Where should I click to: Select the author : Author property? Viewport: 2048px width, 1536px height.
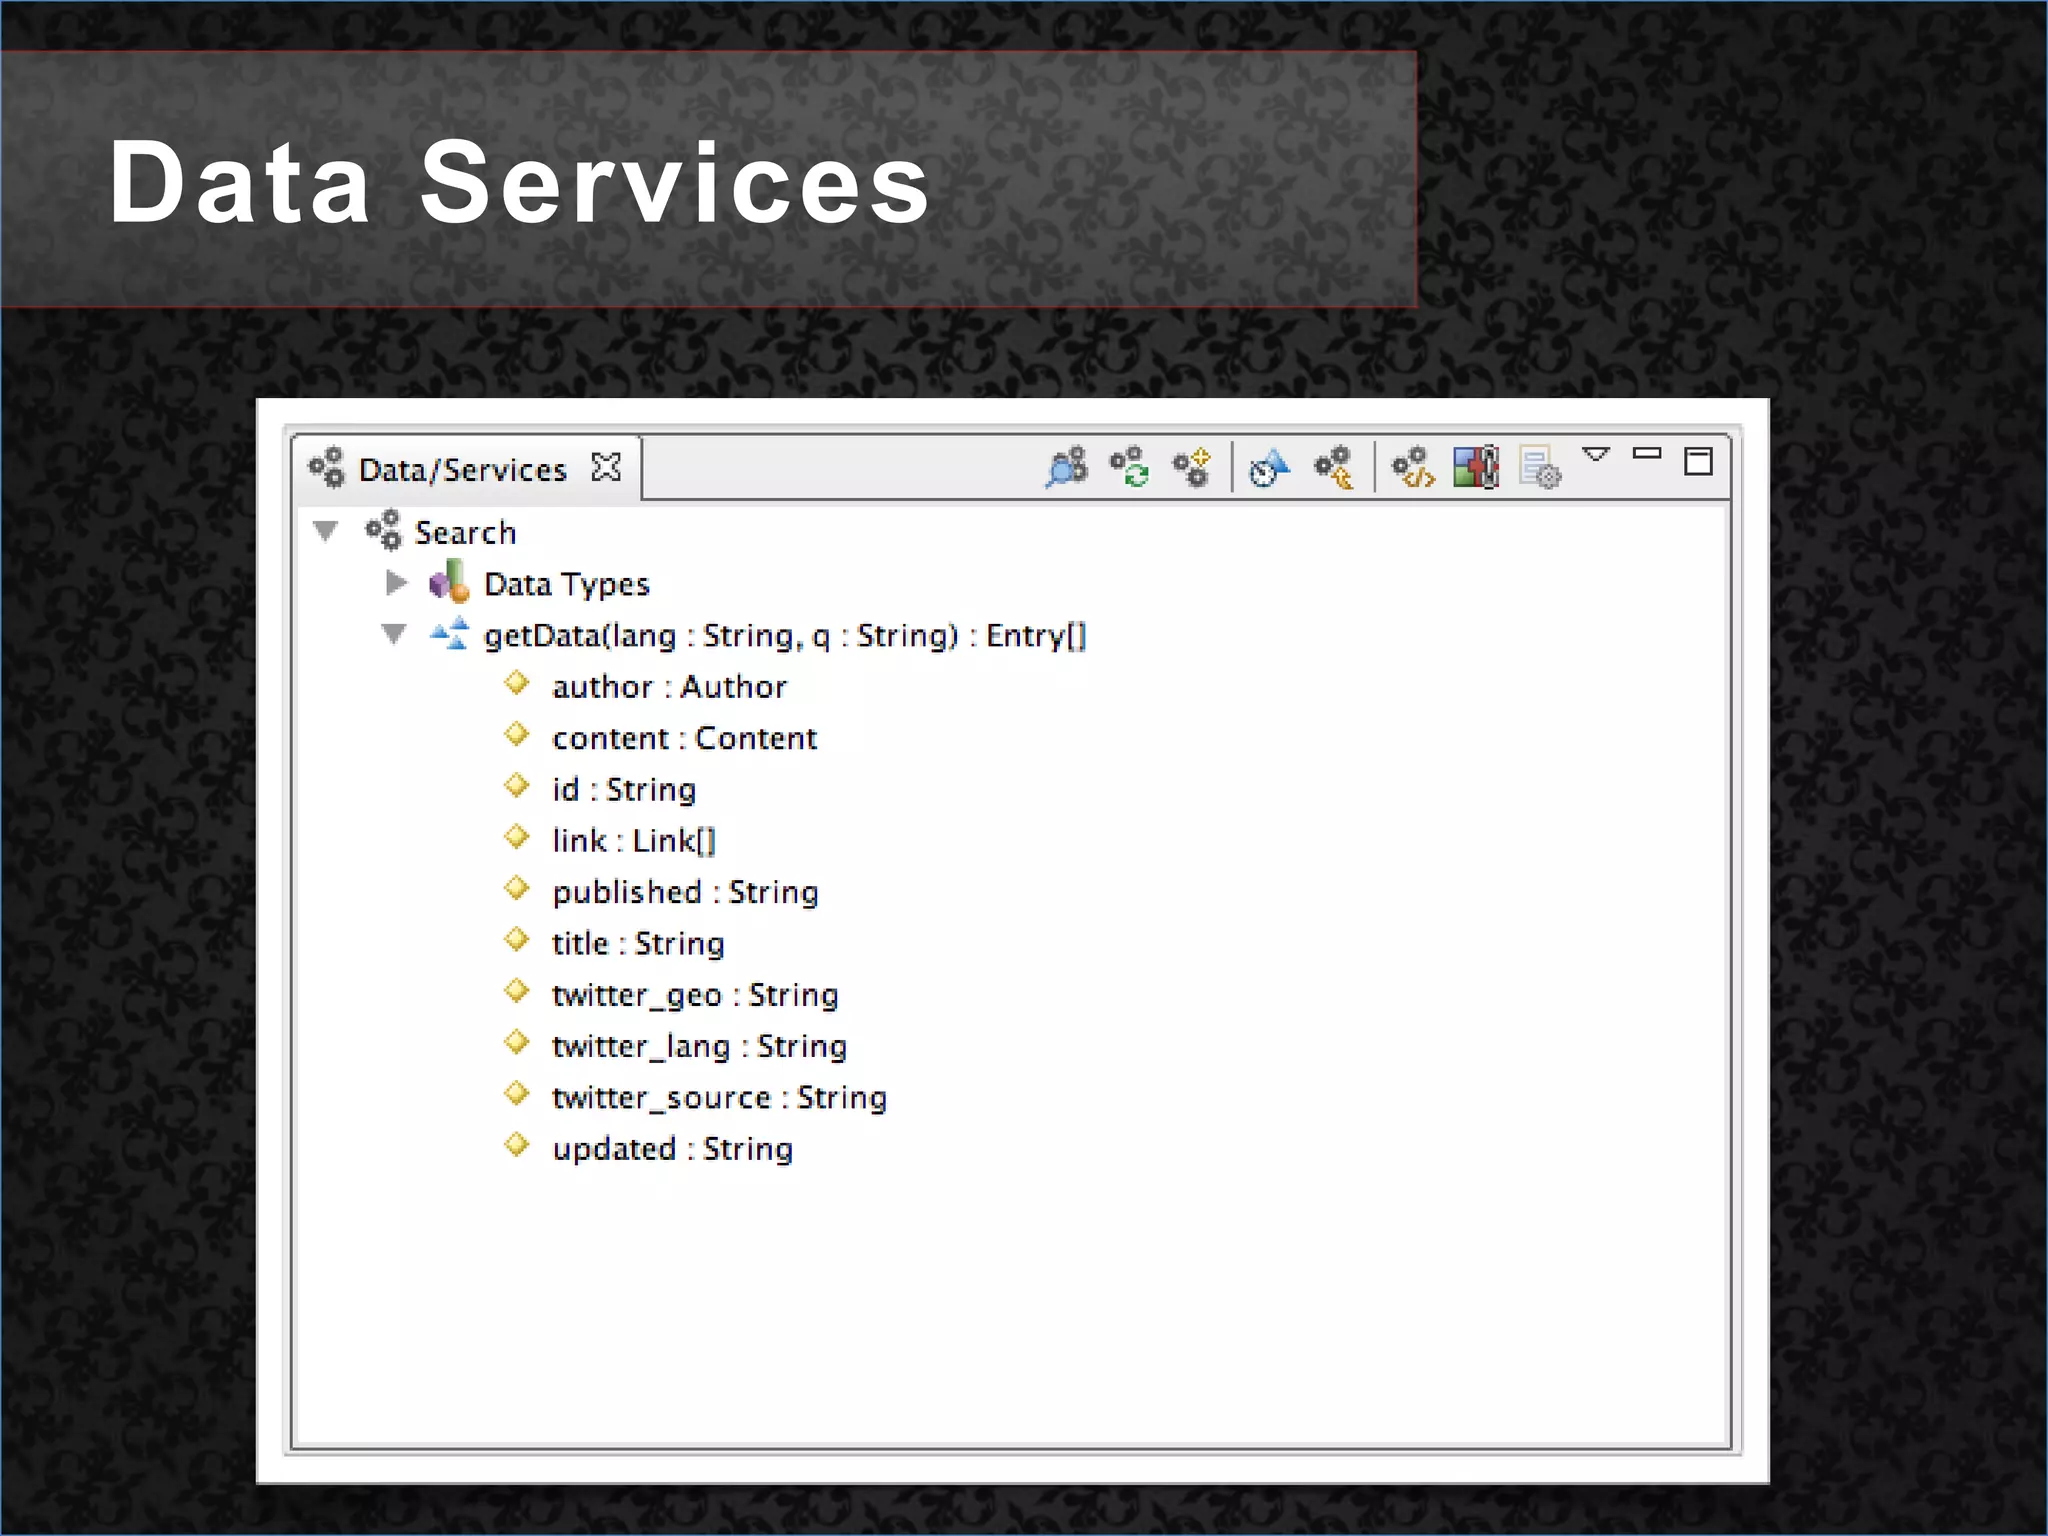pyautogui.click(x=668, y=687)
